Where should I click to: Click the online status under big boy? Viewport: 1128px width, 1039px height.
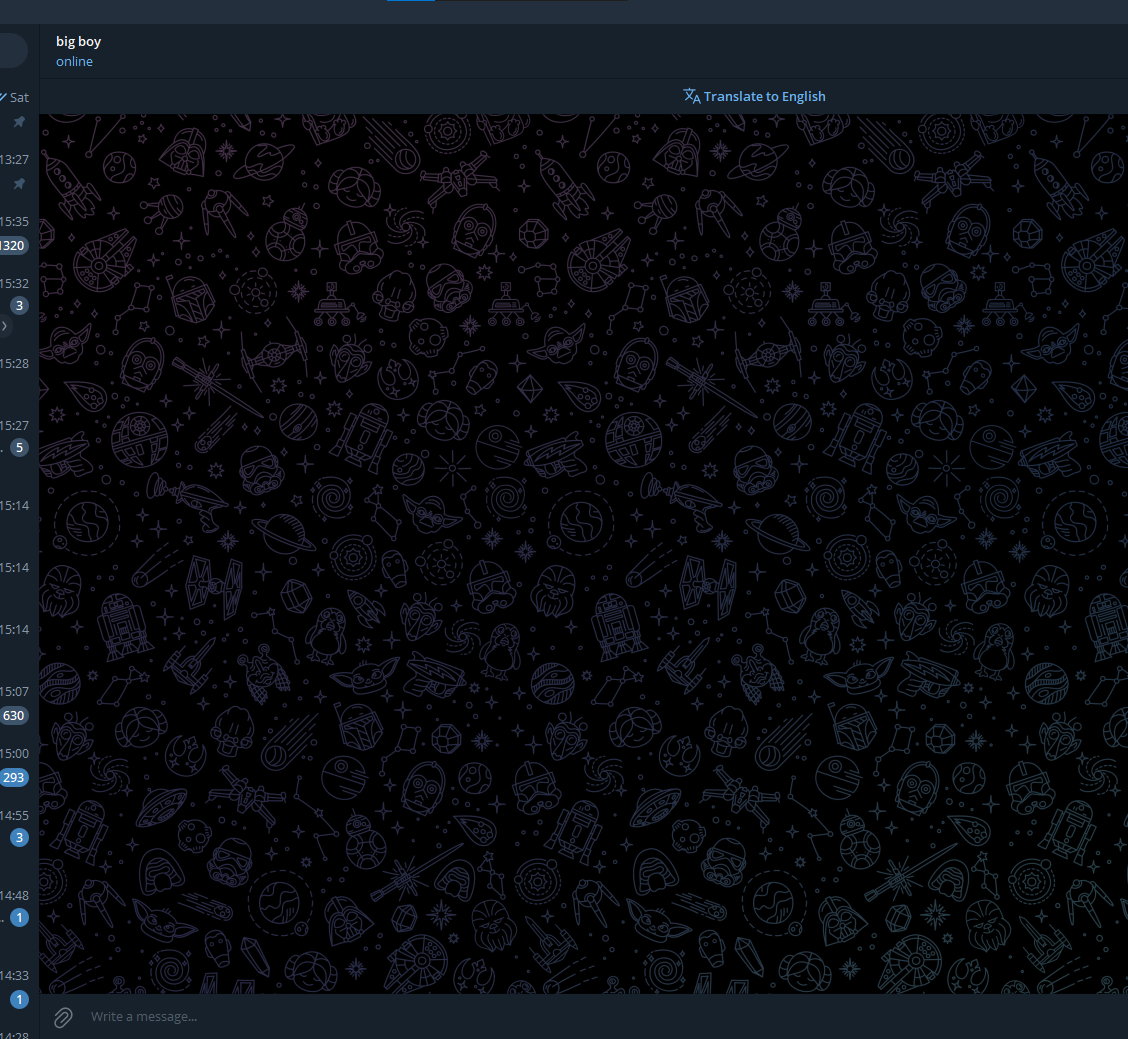[74, 62]
